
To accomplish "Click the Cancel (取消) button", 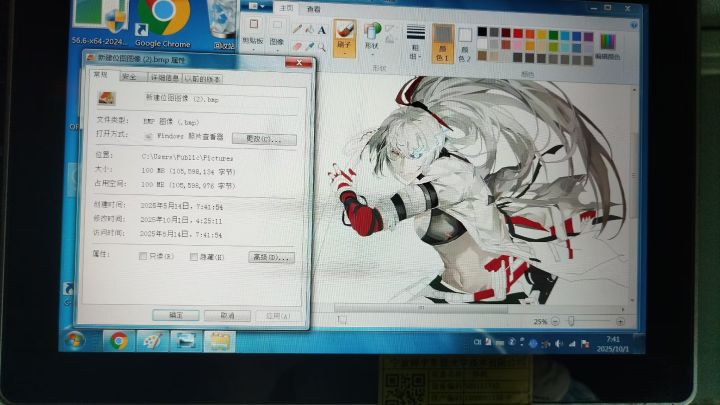I will [227, 316].
